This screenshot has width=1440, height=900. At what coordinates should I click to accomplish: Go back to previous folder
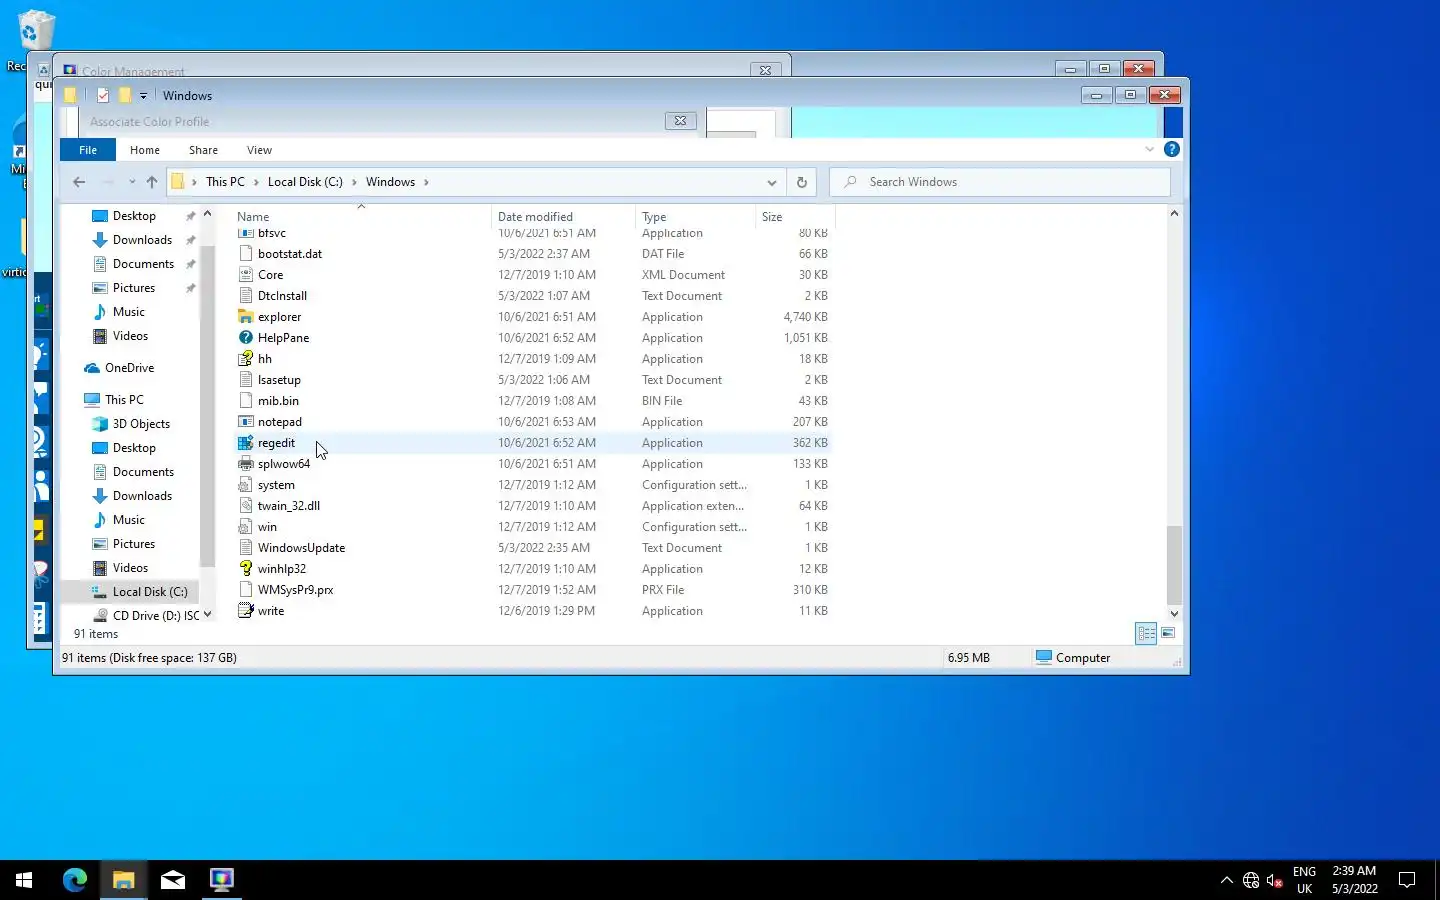coord(79,182)
